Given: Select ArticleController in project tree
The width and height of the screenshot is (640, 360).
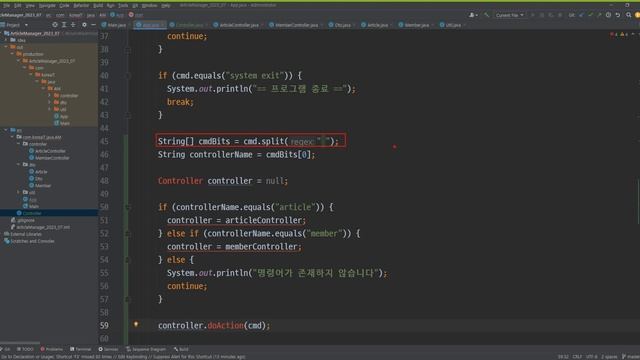Looking at the screenshot, I should pyautogui.click(x=47, y=151).
